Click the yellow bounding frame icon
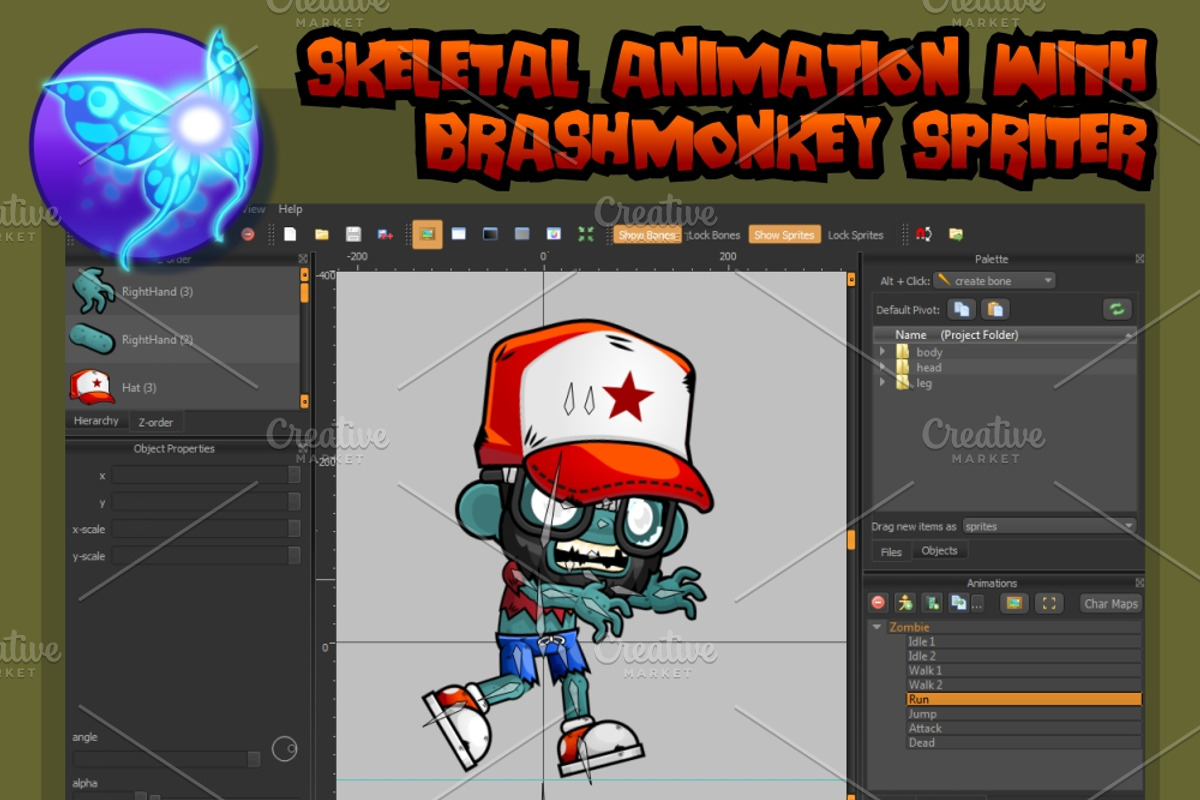This screenshot has width=1200, height=800. click(x=1048, y=603)
